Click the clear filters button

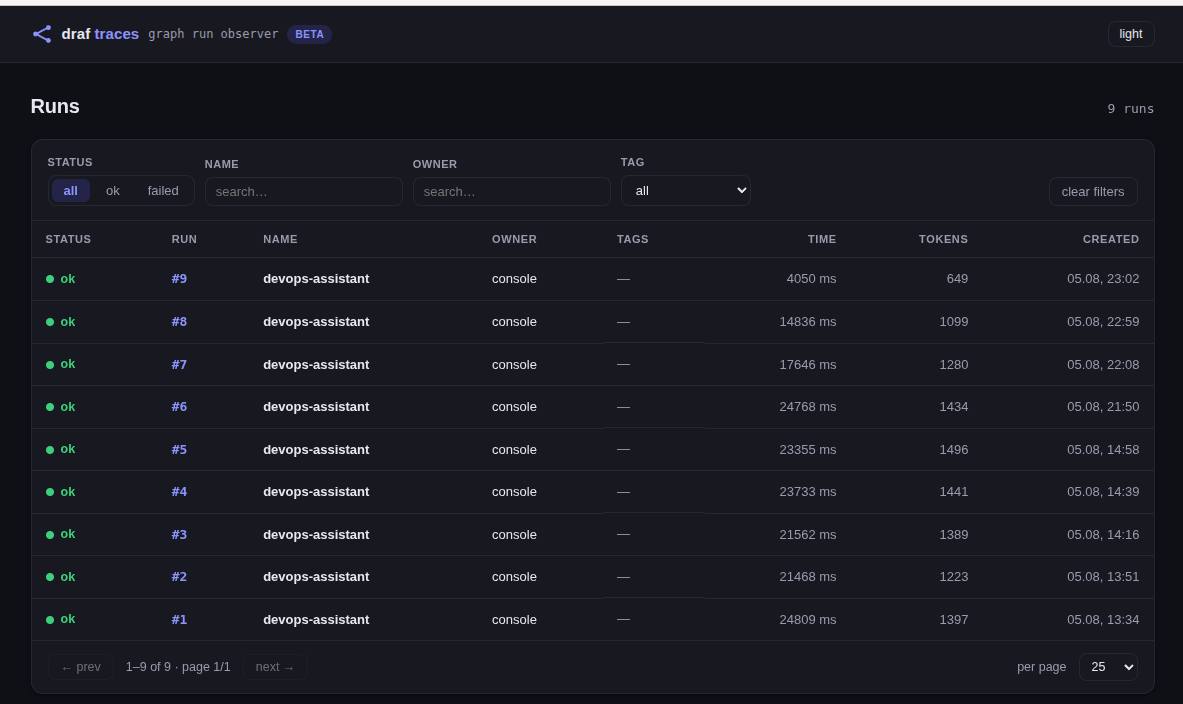pos(1092,192)
